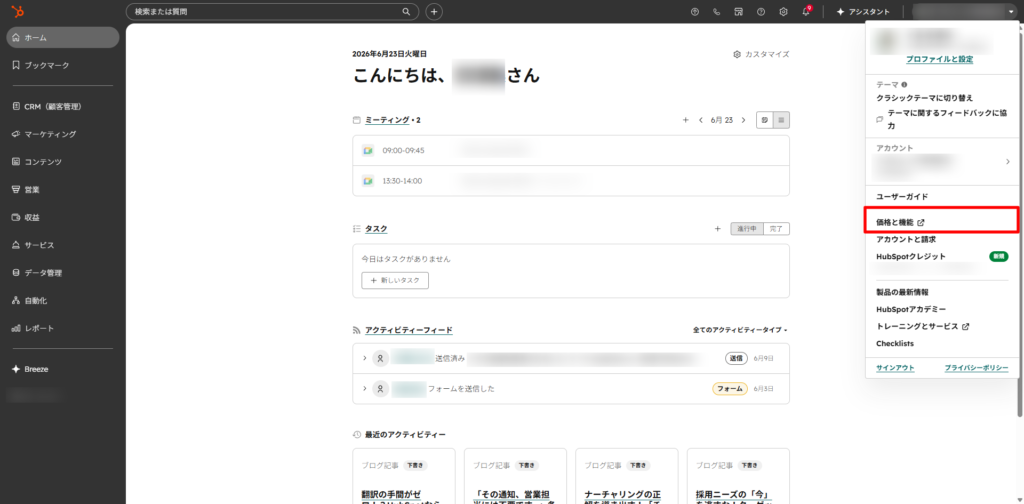Click the help question mark icon
1024x504 pixels.
(x=761, y=12)
